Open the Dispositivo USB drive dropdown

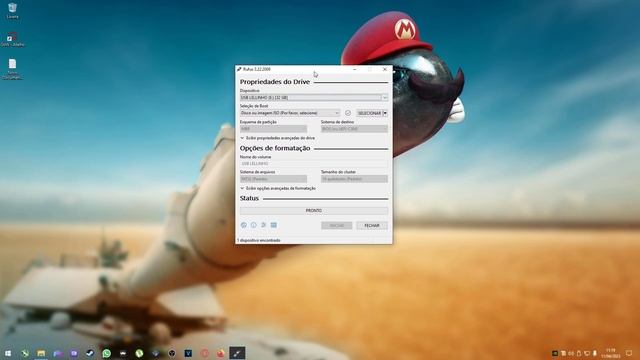313,98
